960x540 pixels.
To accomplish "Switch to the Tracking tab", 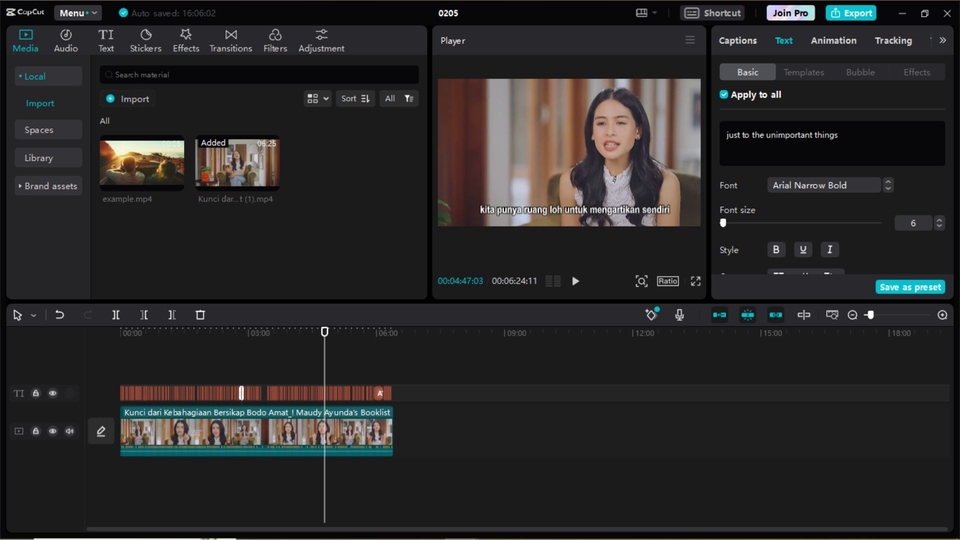I will point(893,40).
